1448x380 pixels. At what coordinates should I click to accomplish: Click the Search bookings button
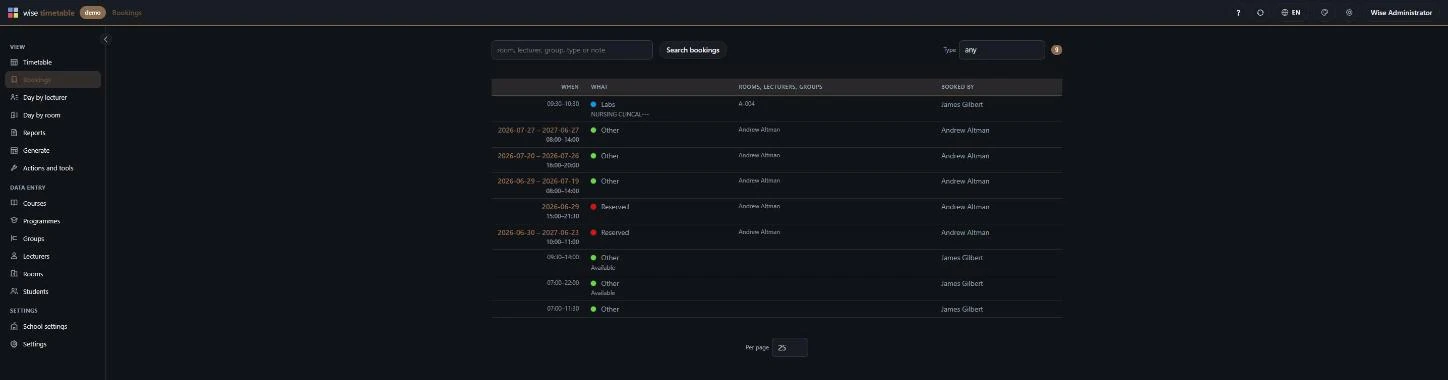pos(692,50)
